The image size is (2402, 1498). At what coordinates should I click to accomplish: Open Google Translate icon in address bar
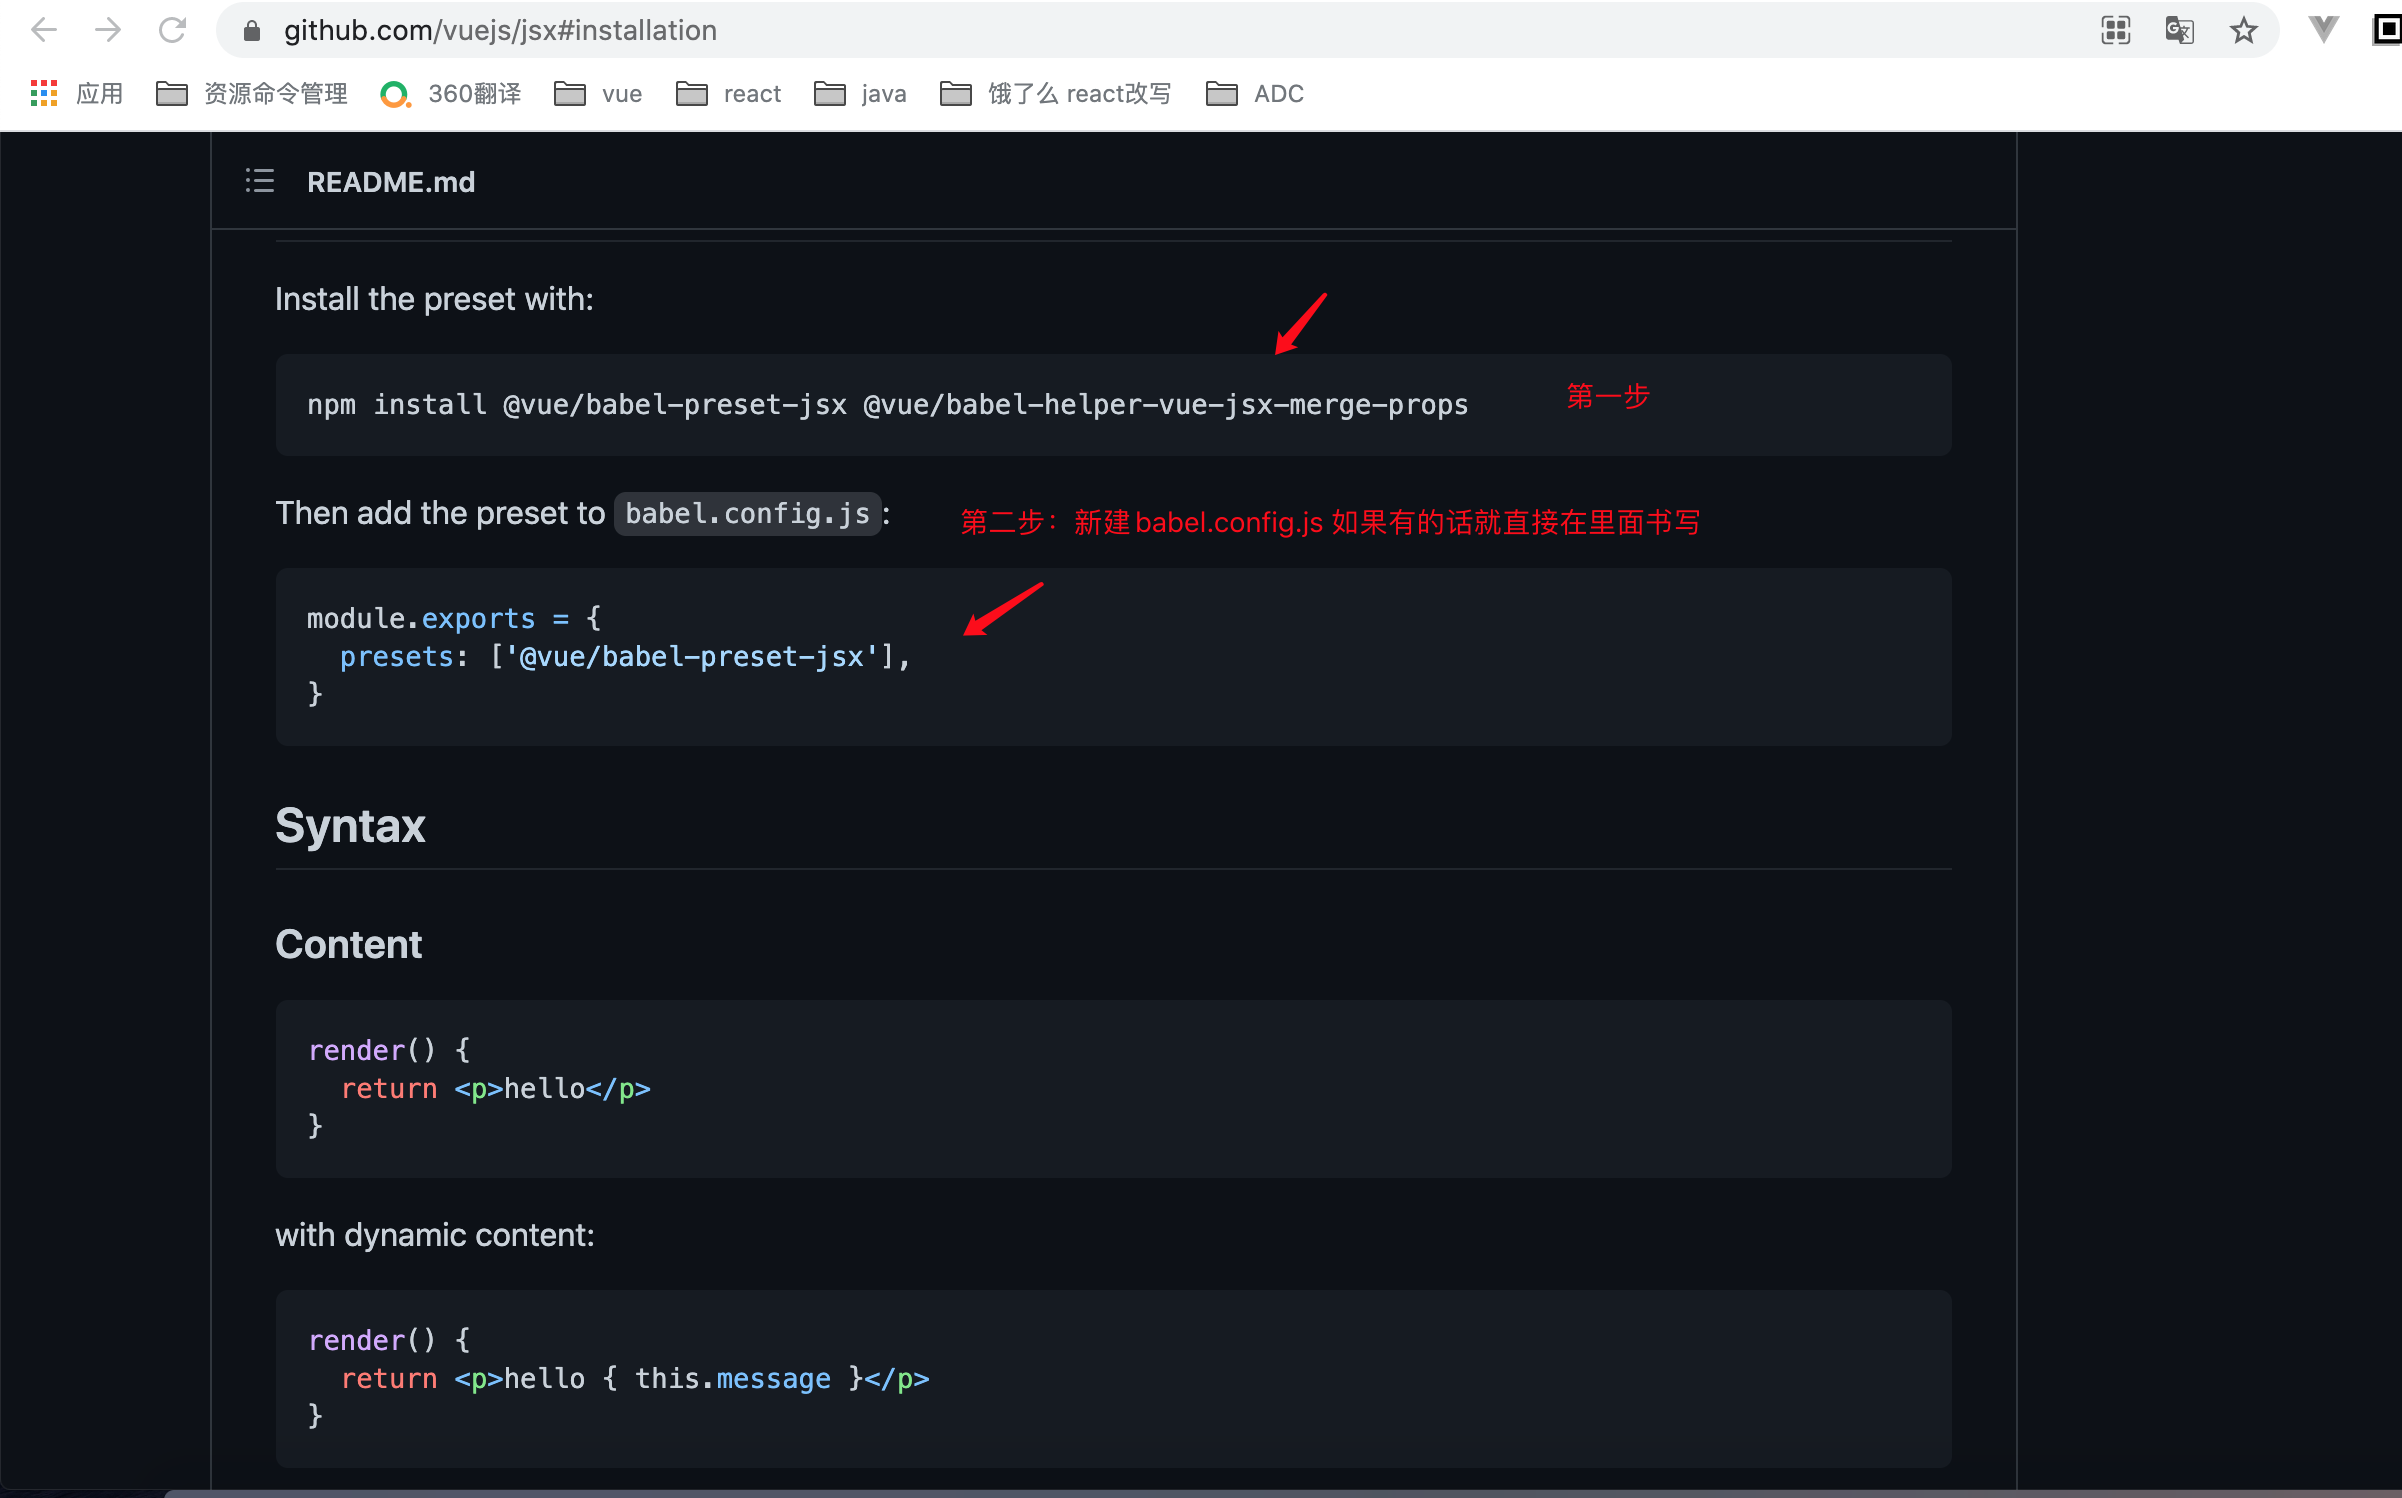click(x=2180, y=30)
